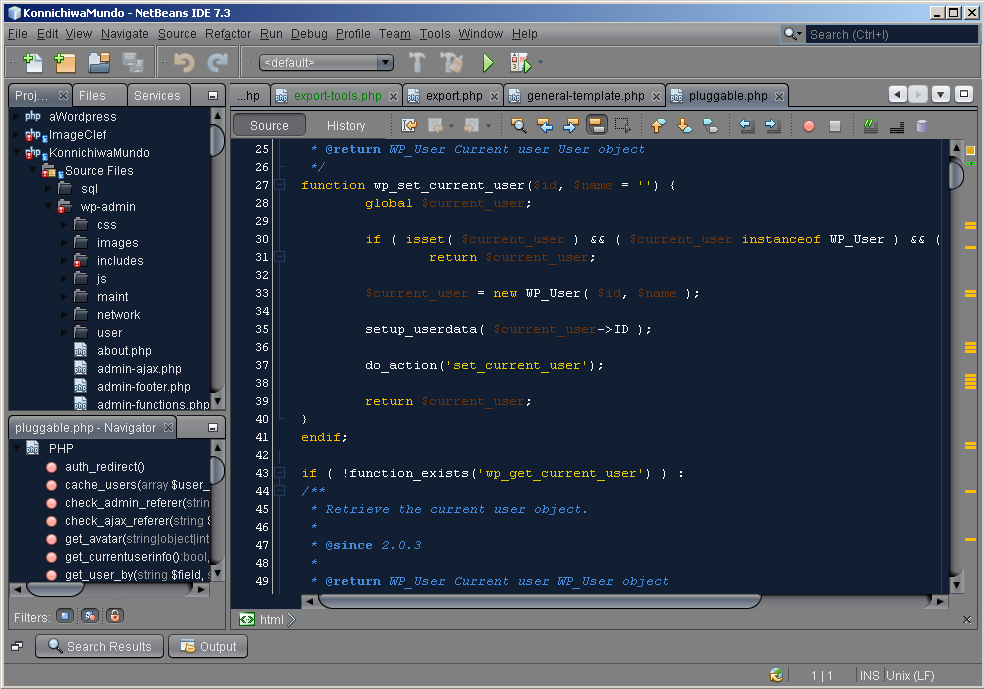Collapse the KonnichiwaMundo project node
This screenshot has height=689, width=984.
[17, 152]
